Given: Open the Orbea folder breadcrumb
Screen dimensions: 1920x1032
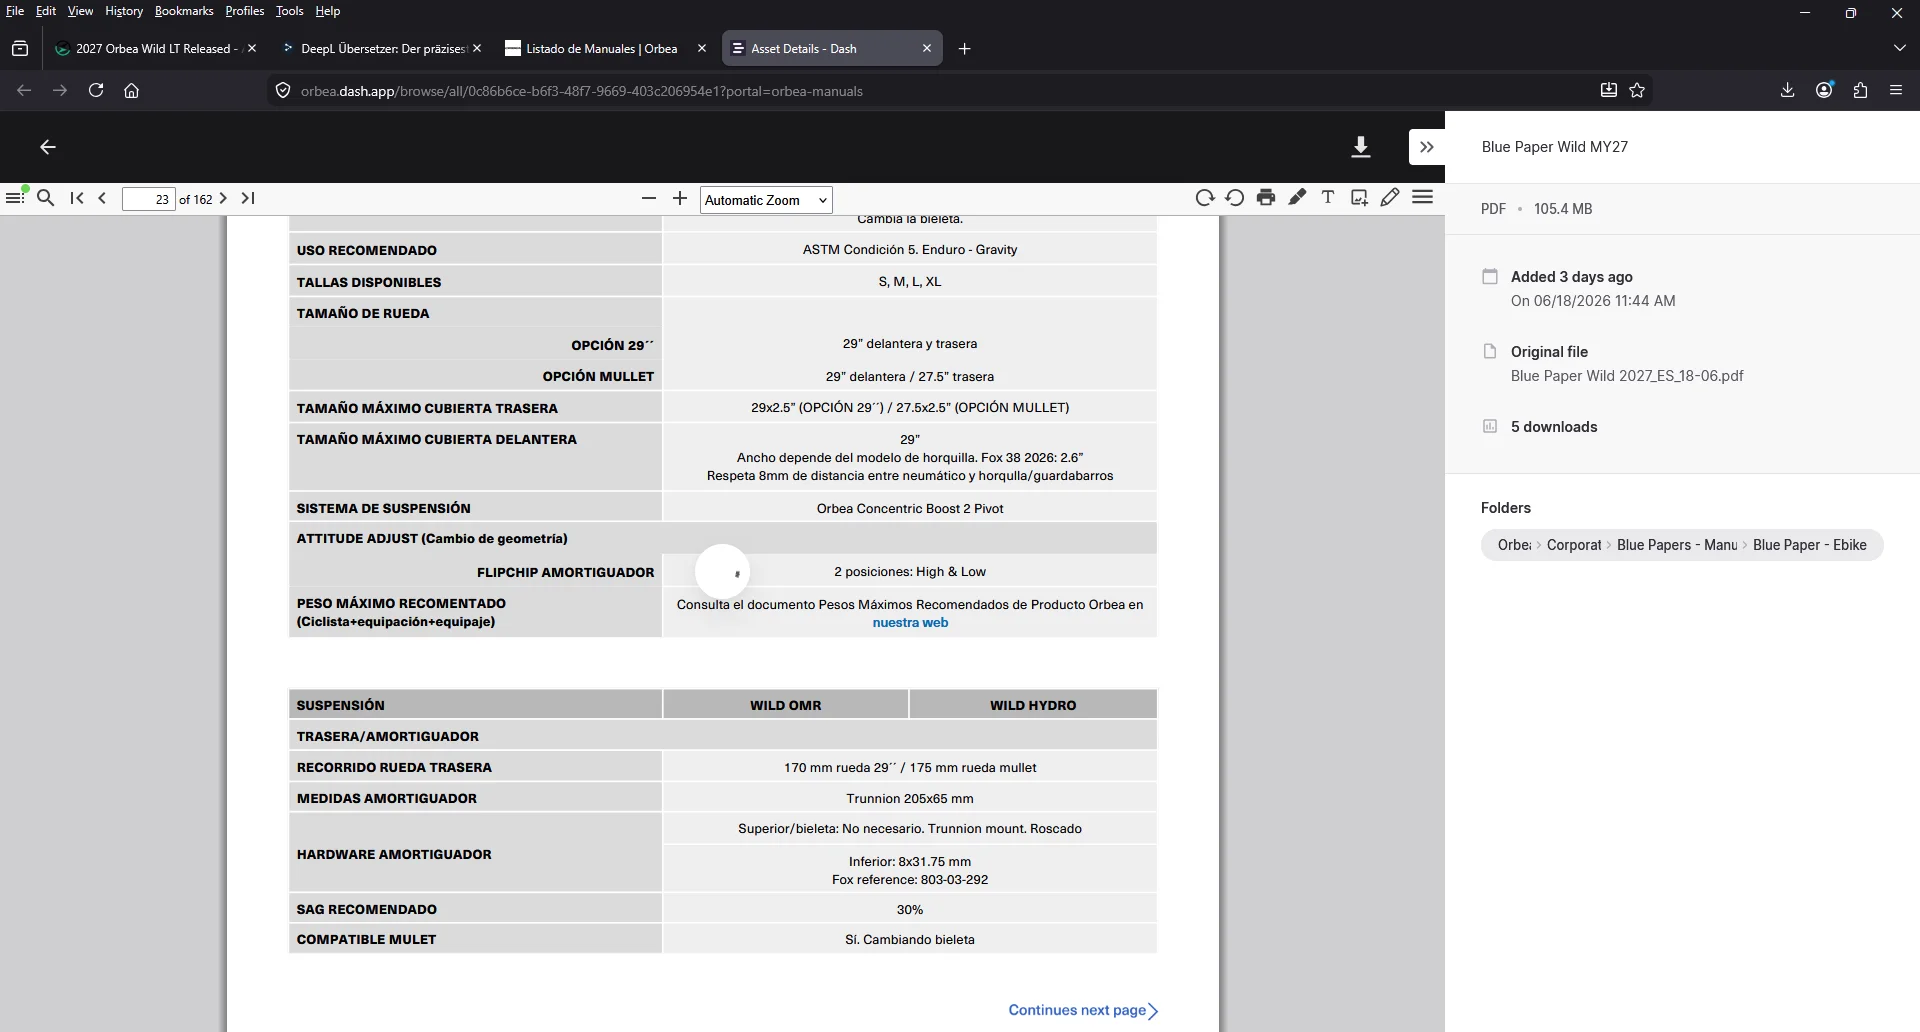Looking at the screenshot, I should pyautogui.click(x=1514, y=545).
